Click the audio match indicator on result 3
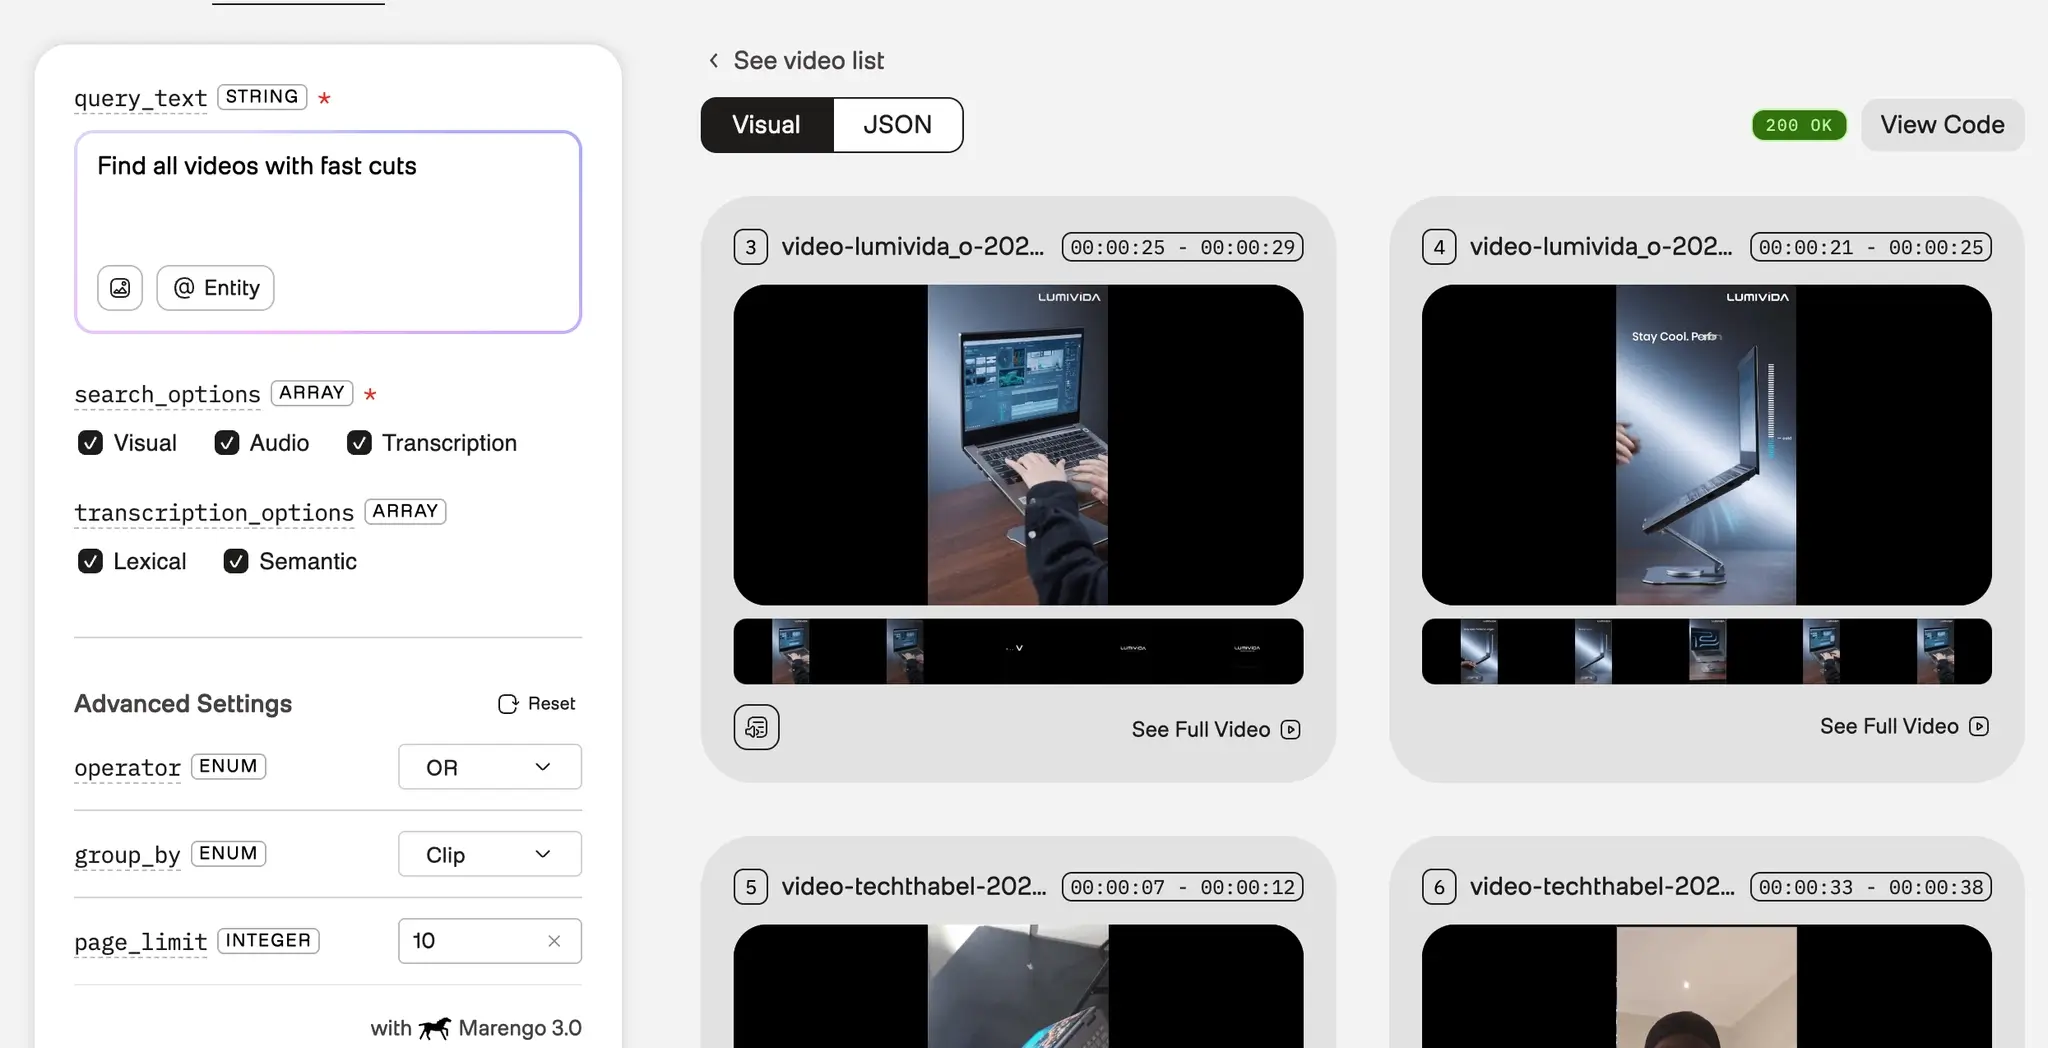 tap(755, 727)
